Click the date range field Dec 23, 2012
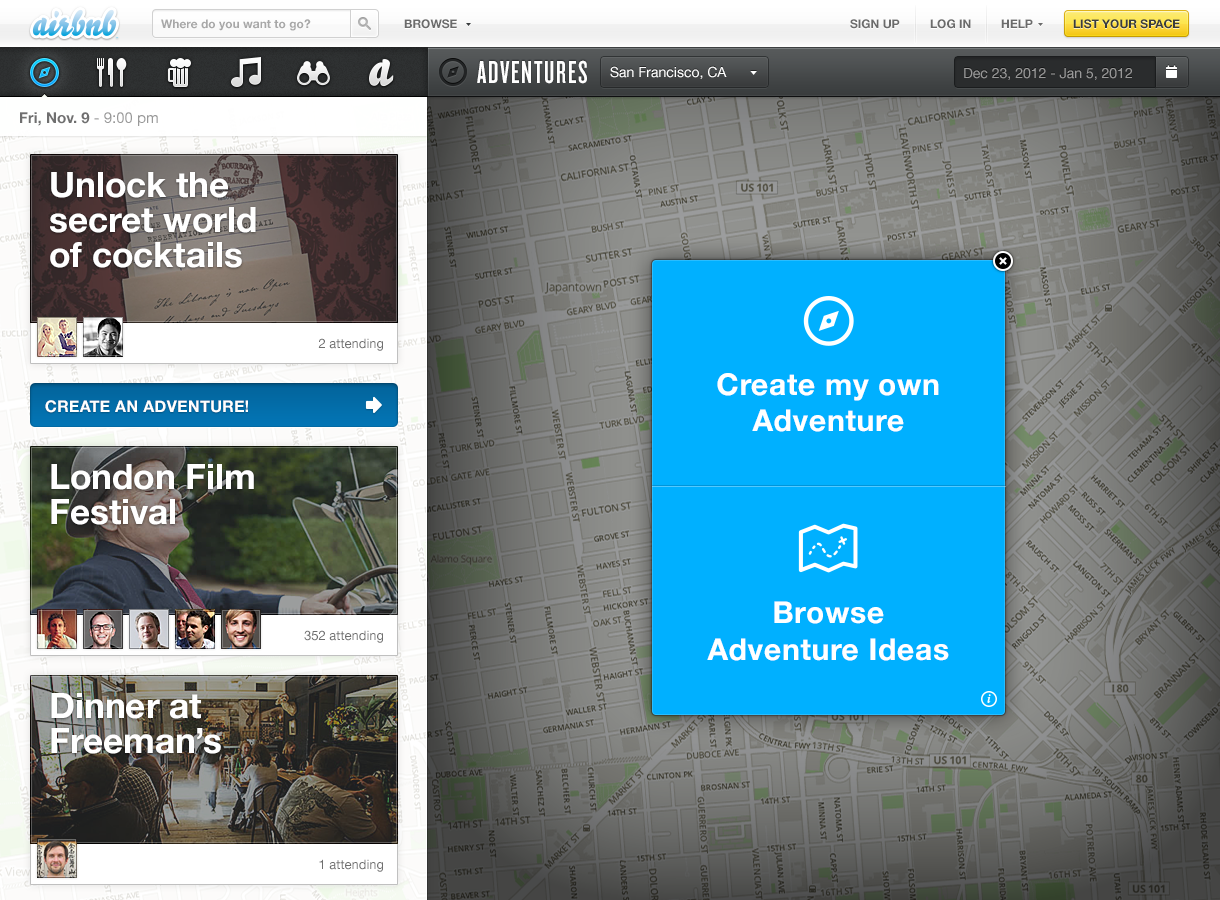 (x=1055, y=72)
